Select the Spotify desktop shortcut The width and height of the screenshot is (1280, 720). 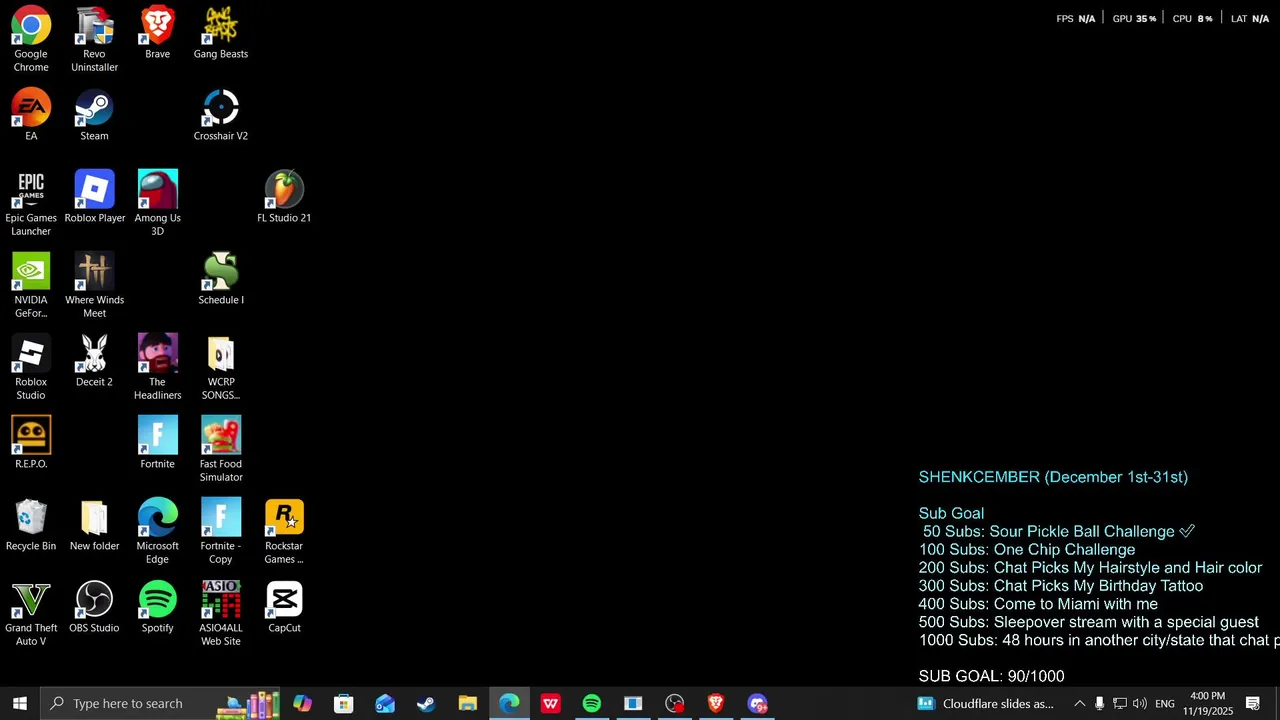coord(157,607)
